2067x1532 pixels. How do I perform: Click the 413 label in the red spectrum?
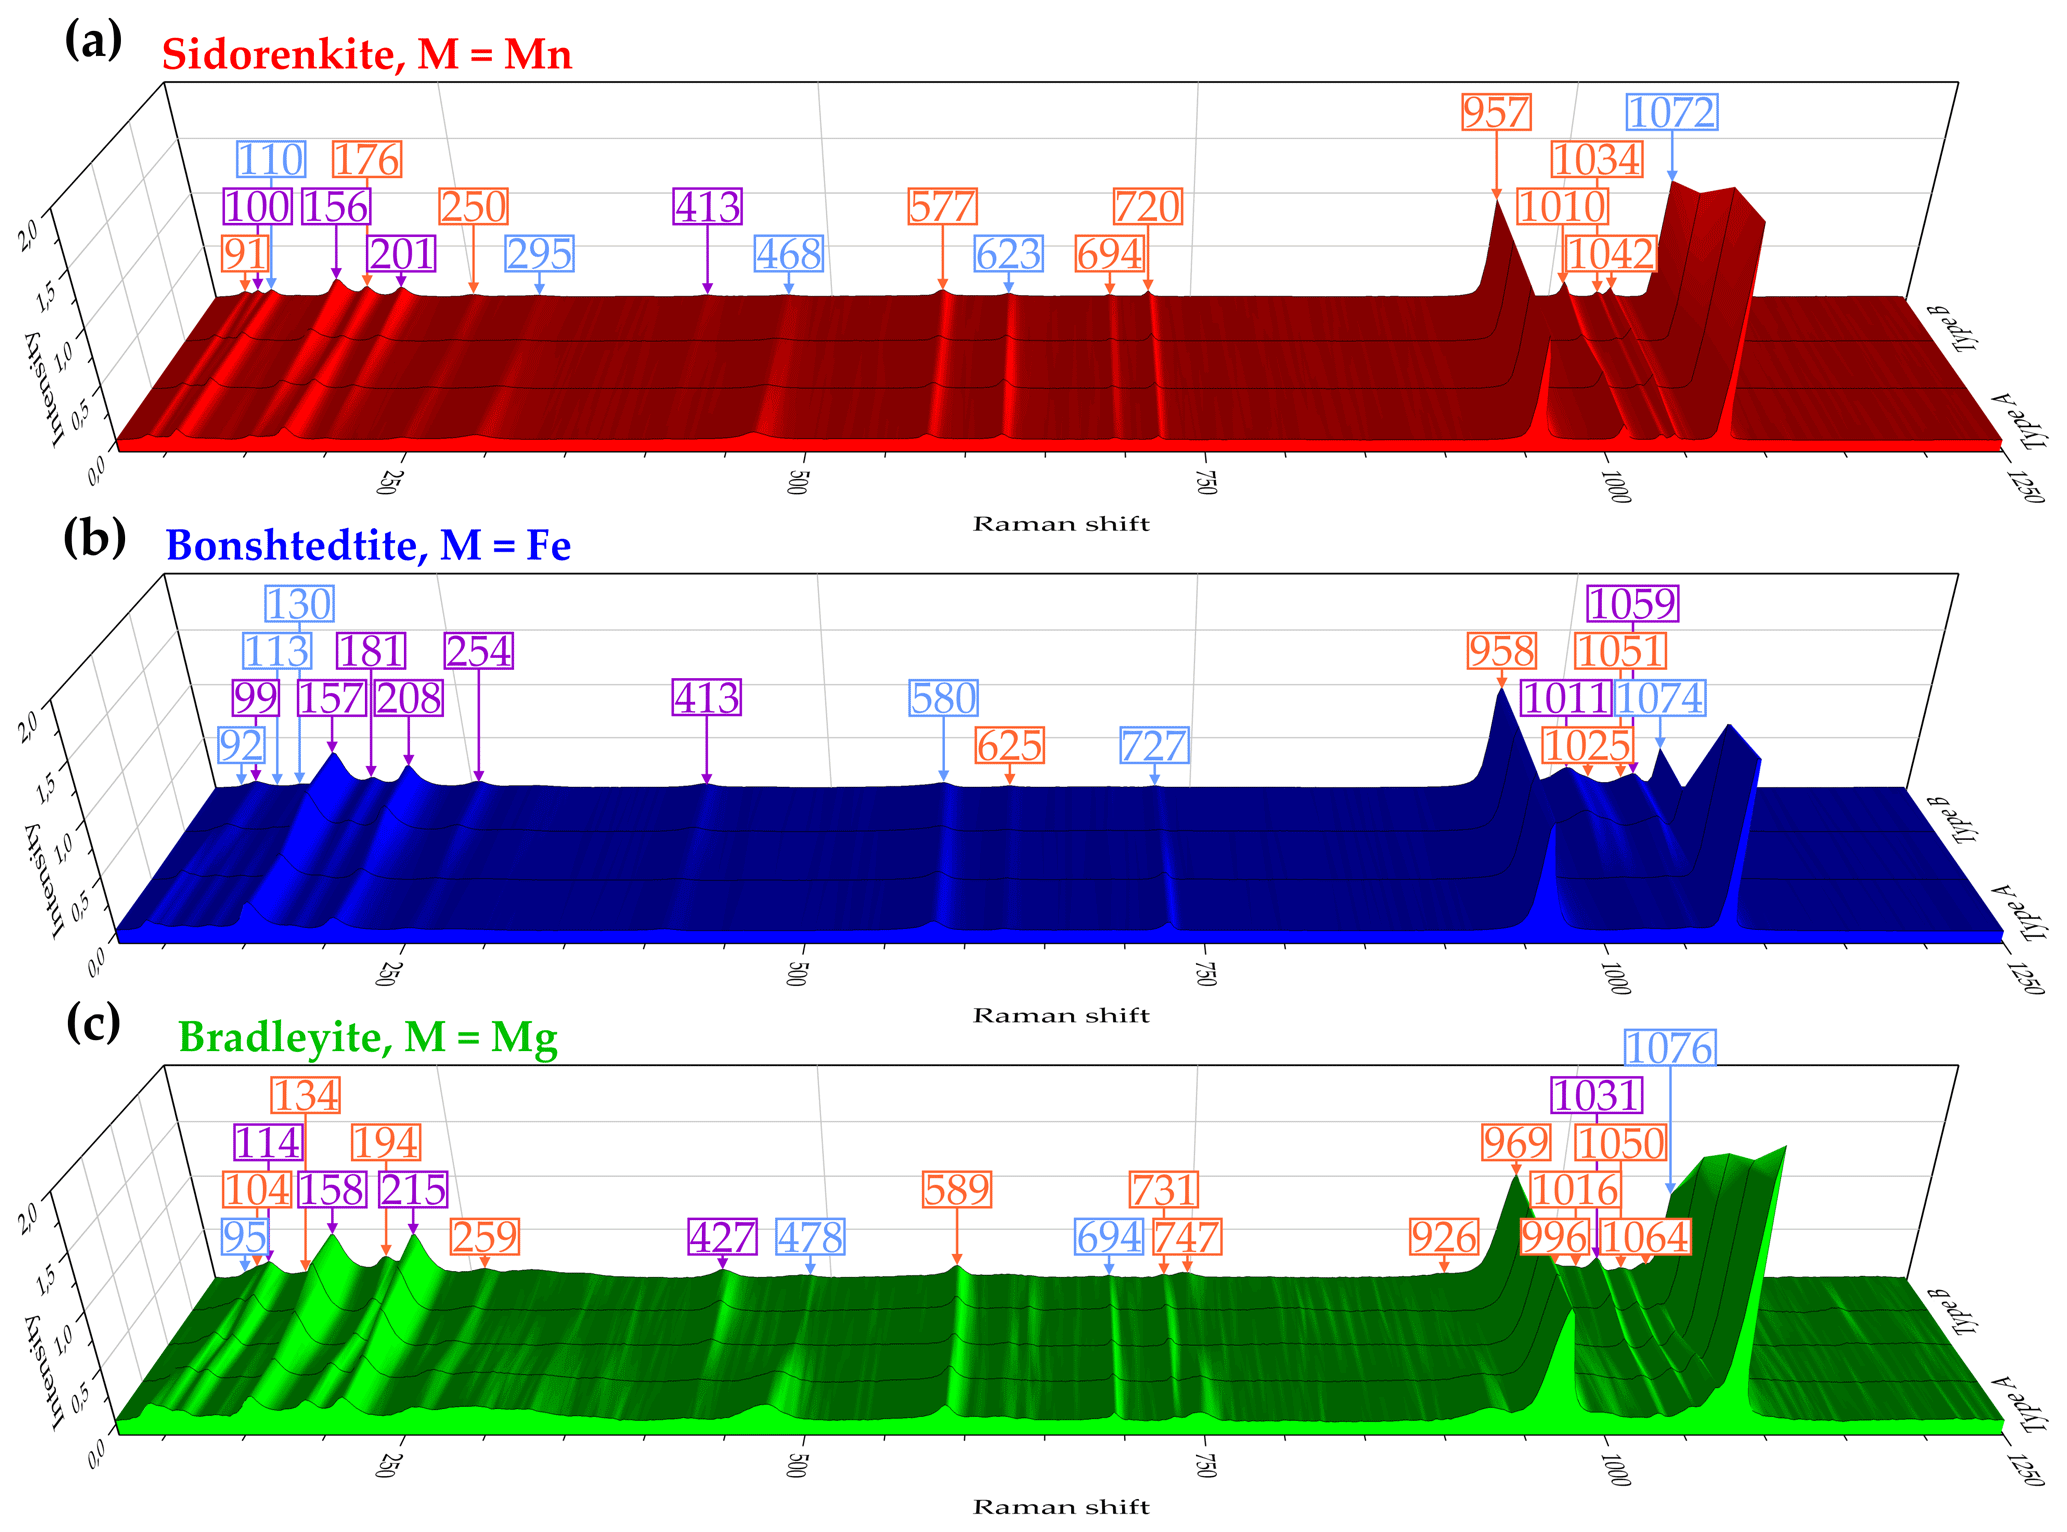[707, 207]
